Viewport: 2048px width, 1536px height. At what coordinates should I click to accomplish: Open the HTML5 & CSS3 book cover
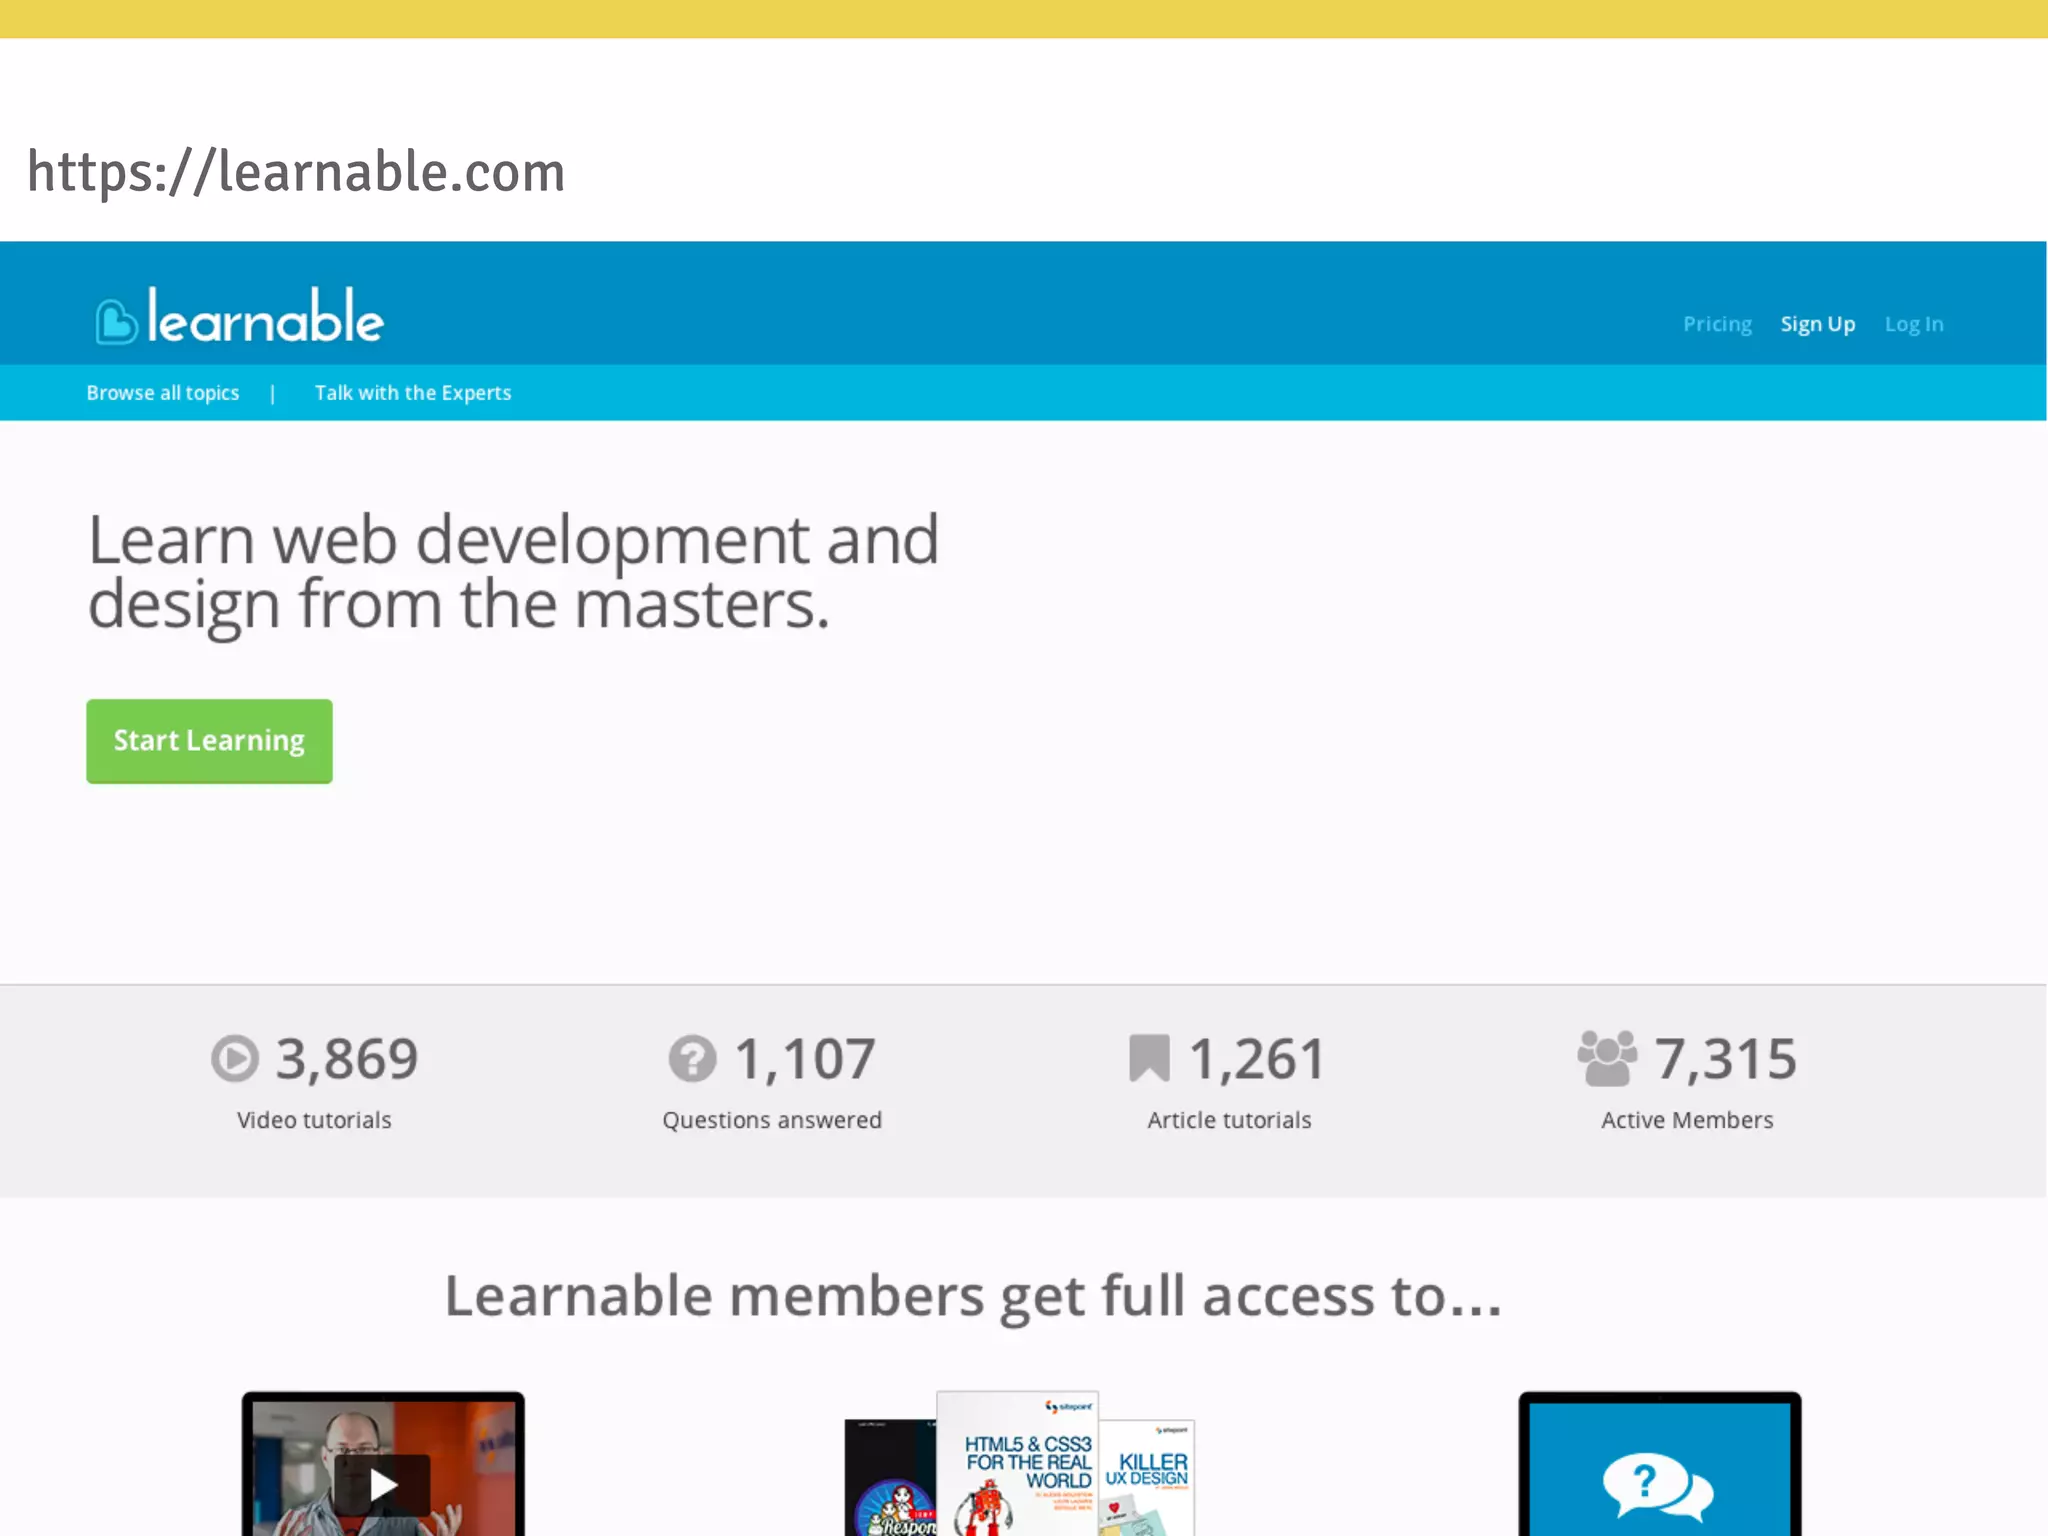1017,1464
